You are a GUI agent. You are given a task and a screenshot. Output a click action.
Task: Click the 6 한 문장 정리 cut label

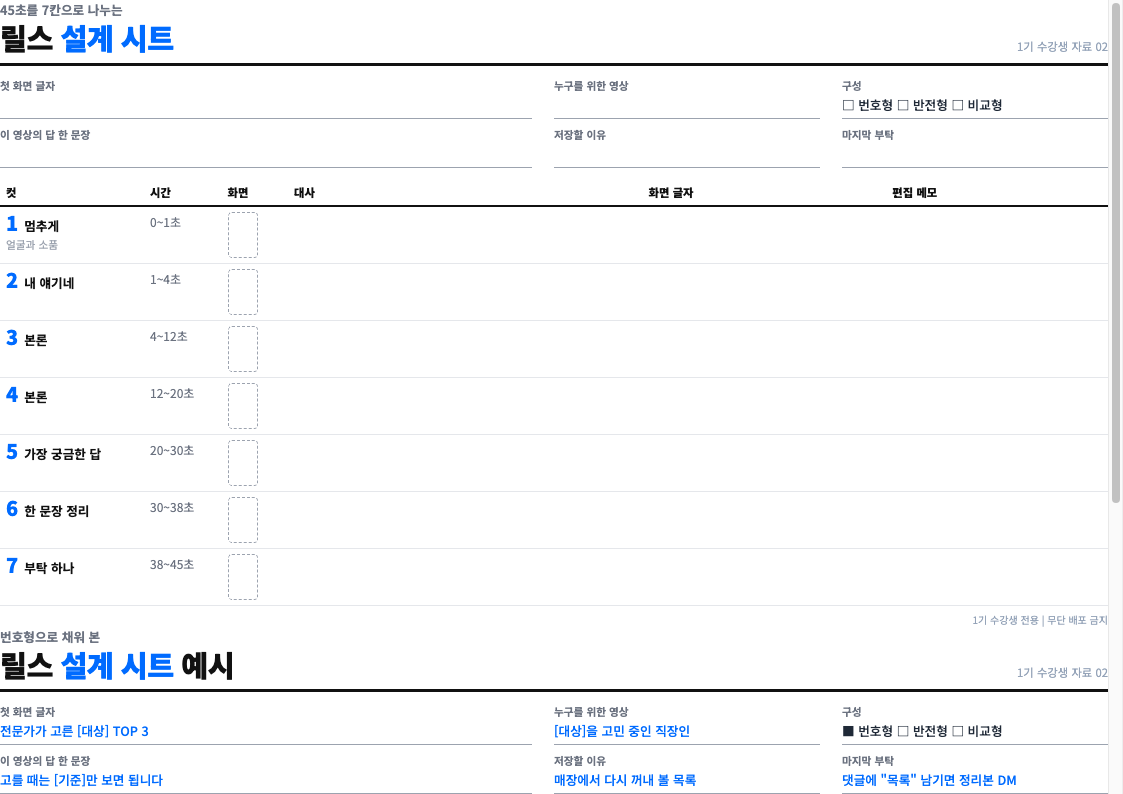click(48, 510)
